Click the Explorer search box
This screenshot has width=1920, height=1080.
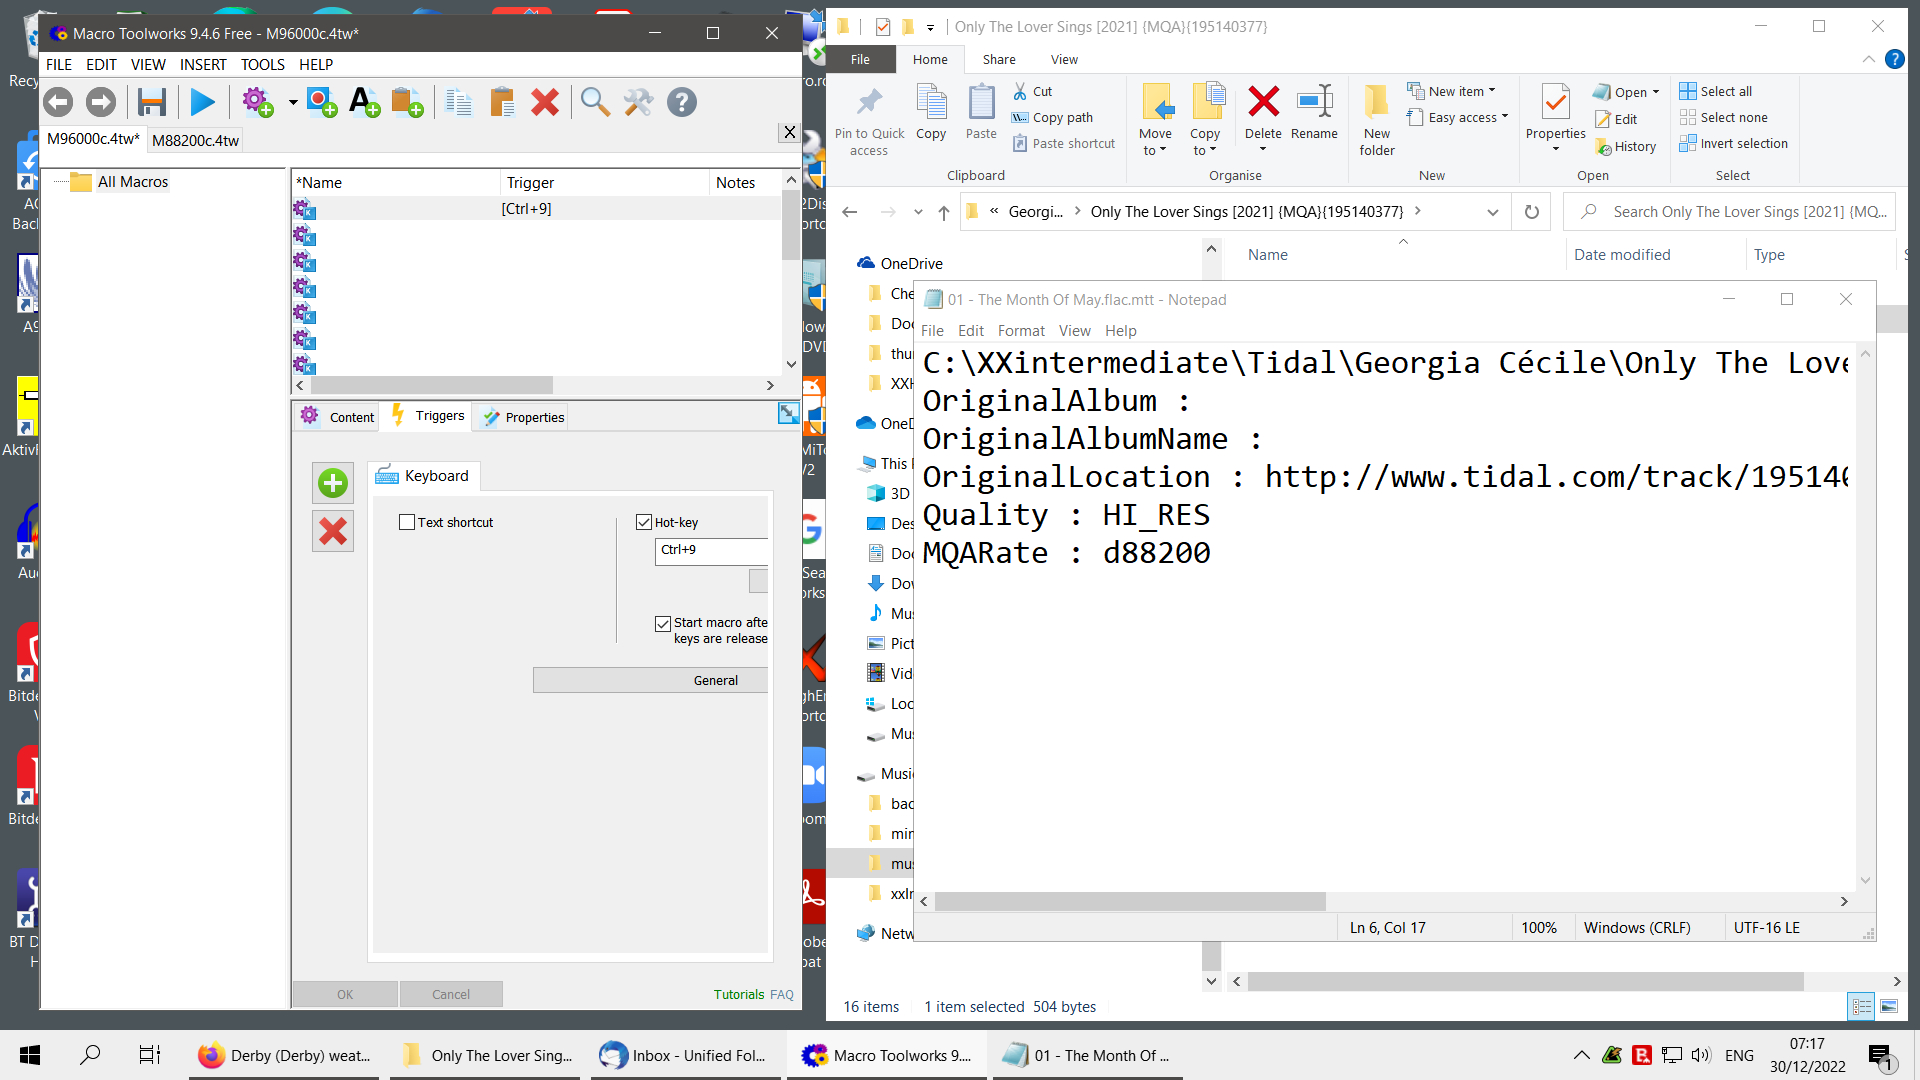click(1730, 212)
